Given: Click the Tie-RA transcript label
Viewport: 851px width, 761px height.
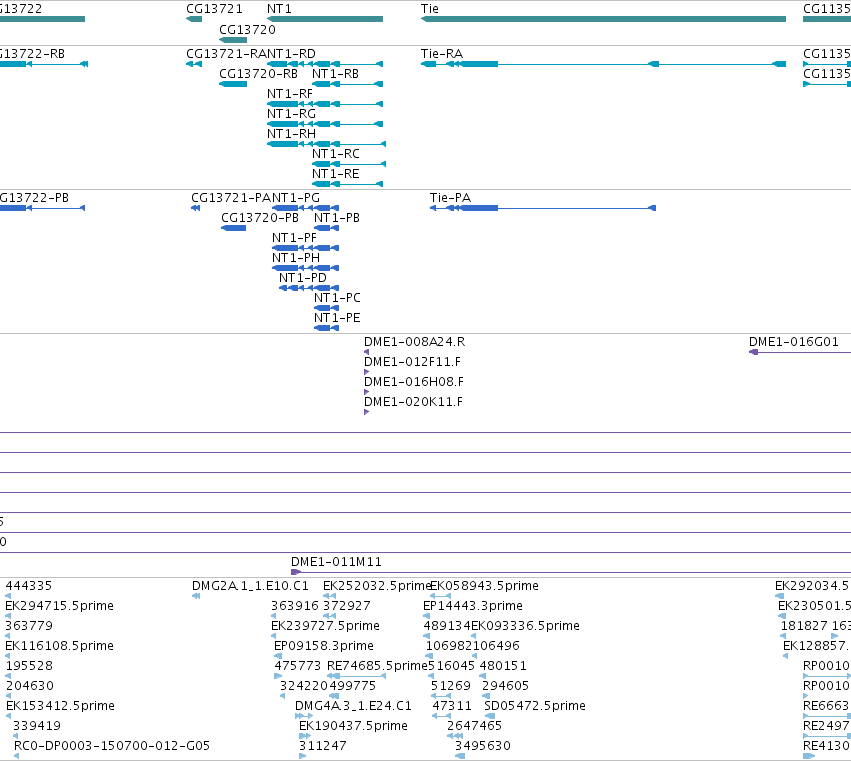Looking at the screenshot, I should 442,54.
